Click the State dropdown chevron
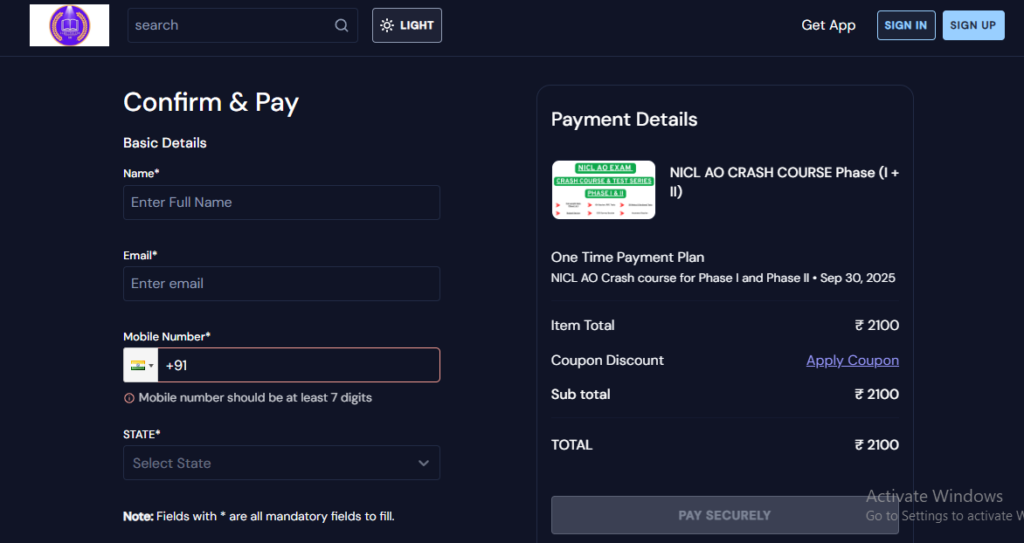The width and height of the screenshot is (1024, 543). 424,463
